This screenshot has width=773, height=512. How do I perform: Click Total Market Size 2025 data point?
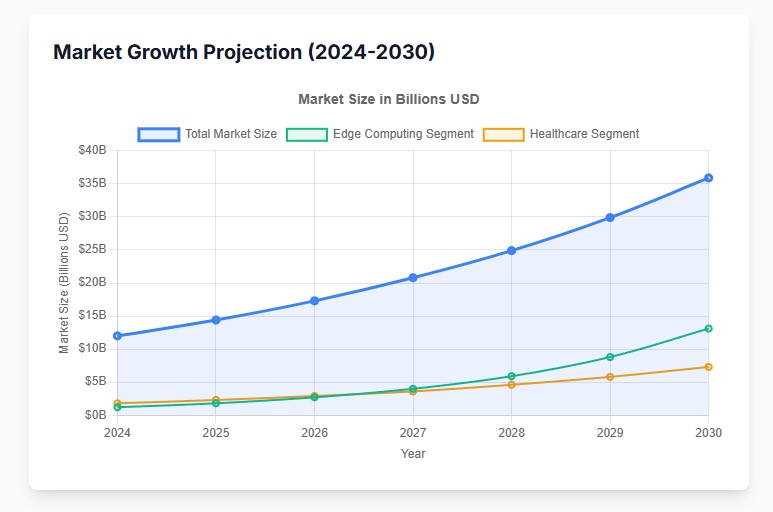pos(216,320)
